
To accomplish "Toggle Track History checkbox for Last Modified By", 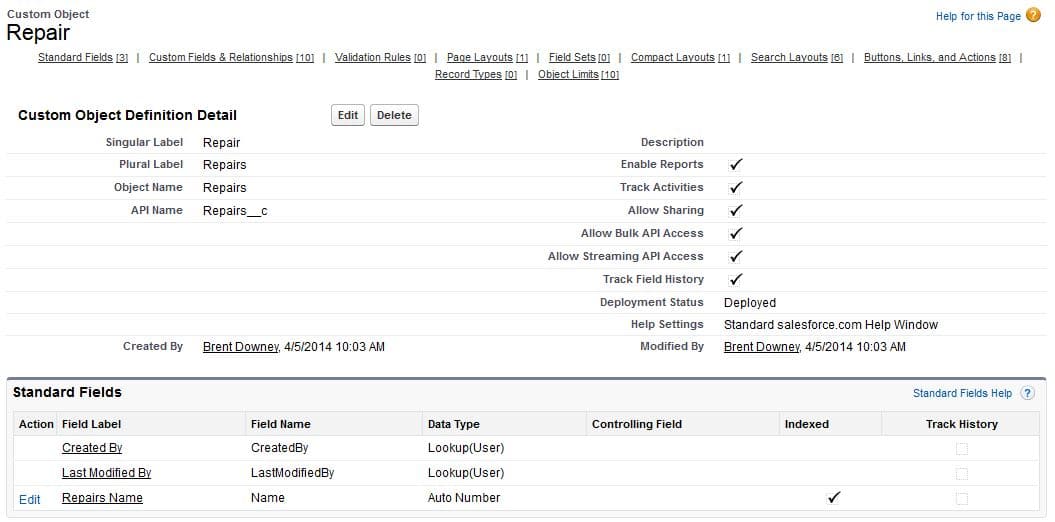I will (961, 473).
